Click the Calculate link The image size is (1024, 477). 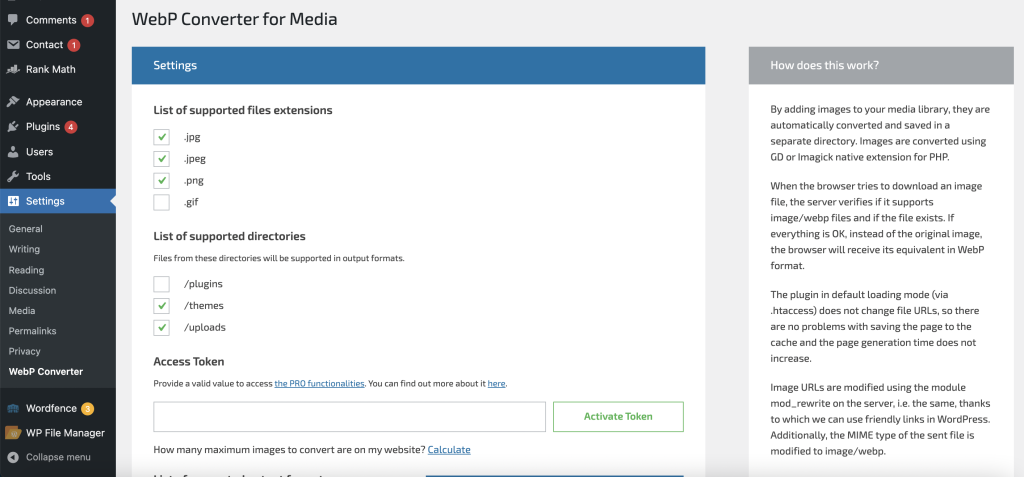[x=449, y=450]
